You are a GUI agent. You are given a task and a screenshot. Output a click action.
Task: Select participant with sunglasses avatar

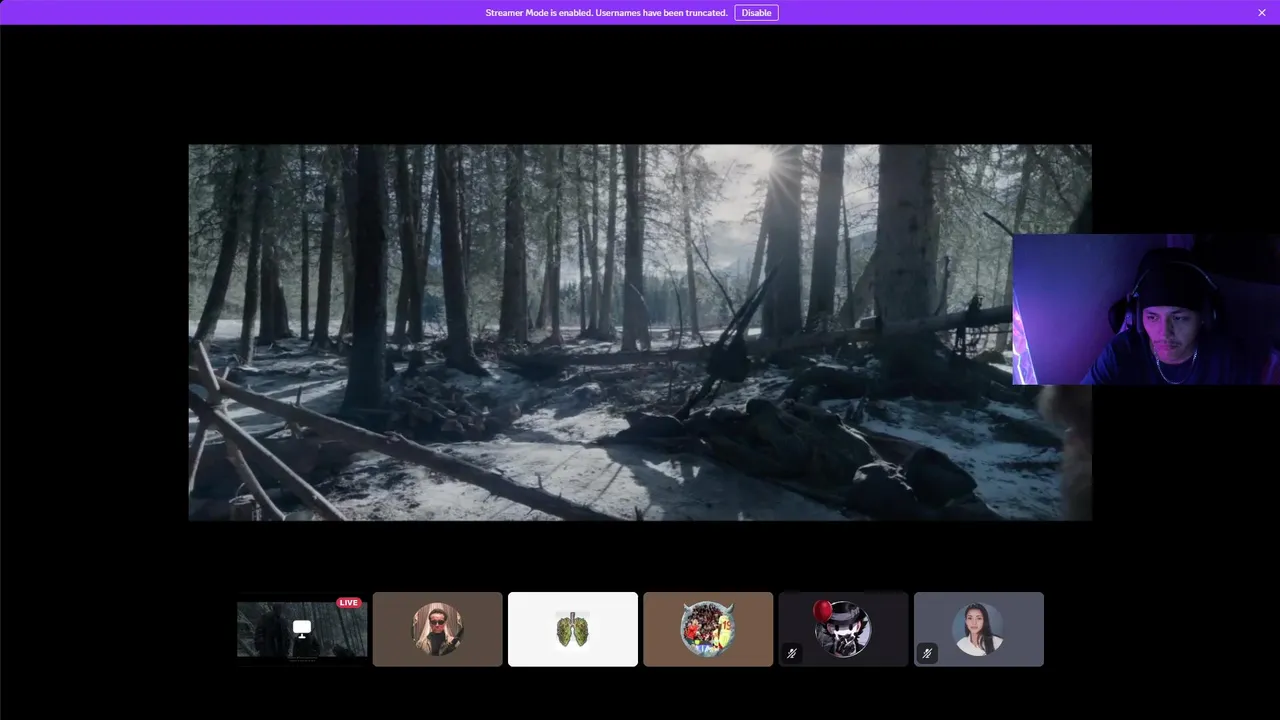(x=438, y=629)
